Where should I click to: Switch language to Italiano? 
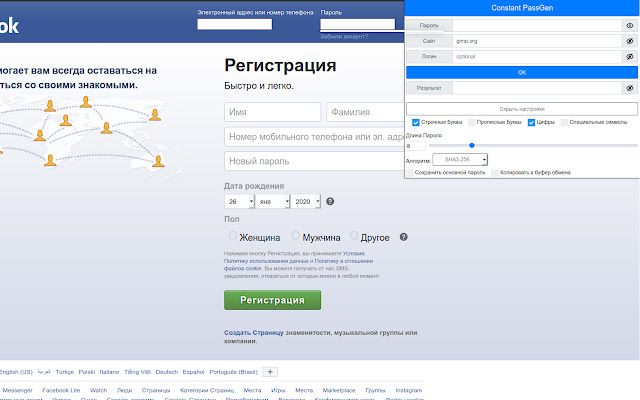(x=109, y=372)
